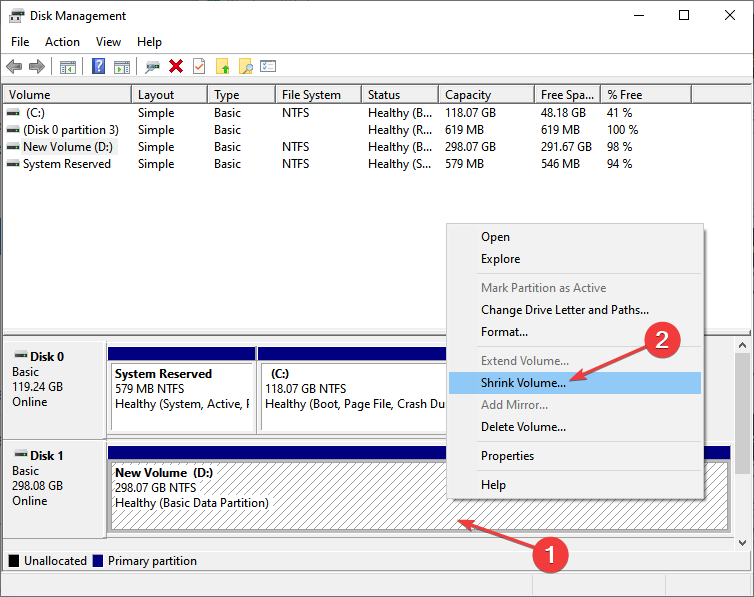The image size is (754, 597).
Task: Sort by the Status column header
Action: tap(400, 95)
